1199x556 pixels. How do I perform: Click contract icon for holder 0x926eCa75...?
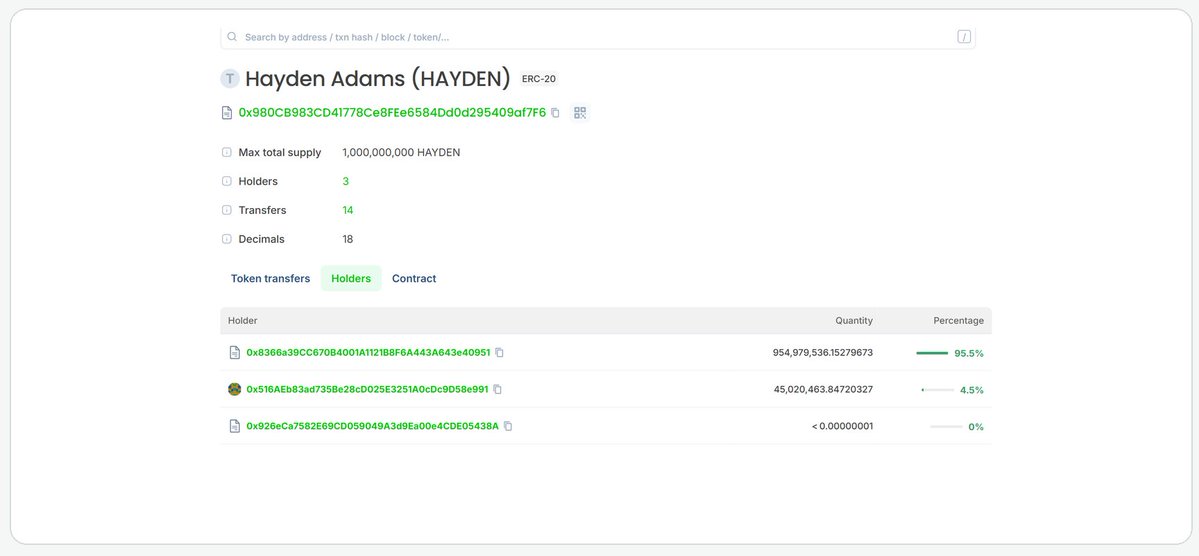point(235,426)
